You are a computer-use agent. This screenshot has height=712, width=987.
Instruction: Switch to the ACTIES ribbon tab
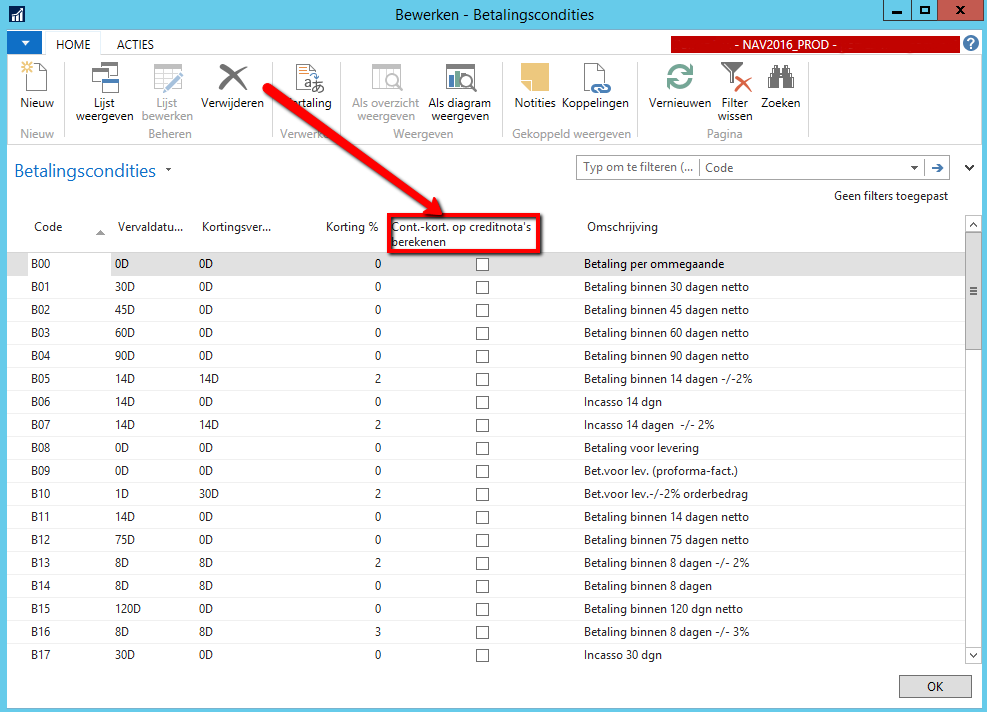pyautogui.click(x=135, y=45)
